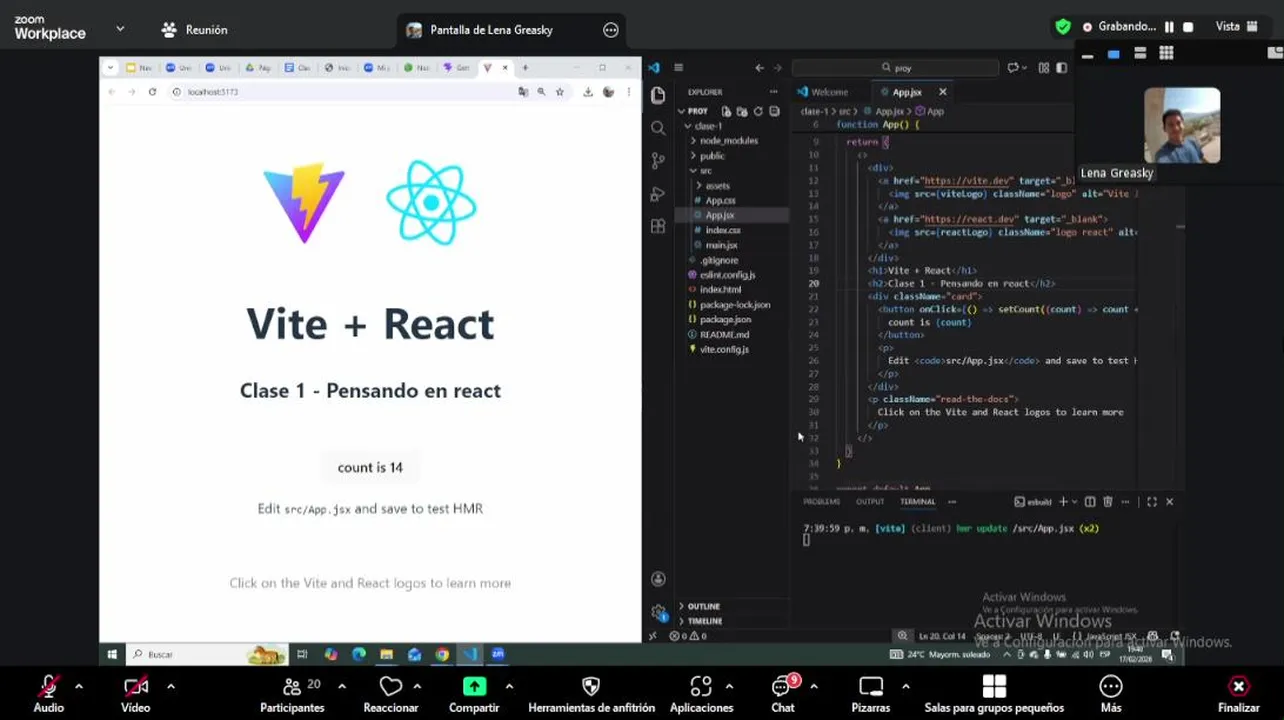1284x720 pixels.
Task: Click the green encryption shield icon
Action: pyautogui.click(x=1063, y=27)
